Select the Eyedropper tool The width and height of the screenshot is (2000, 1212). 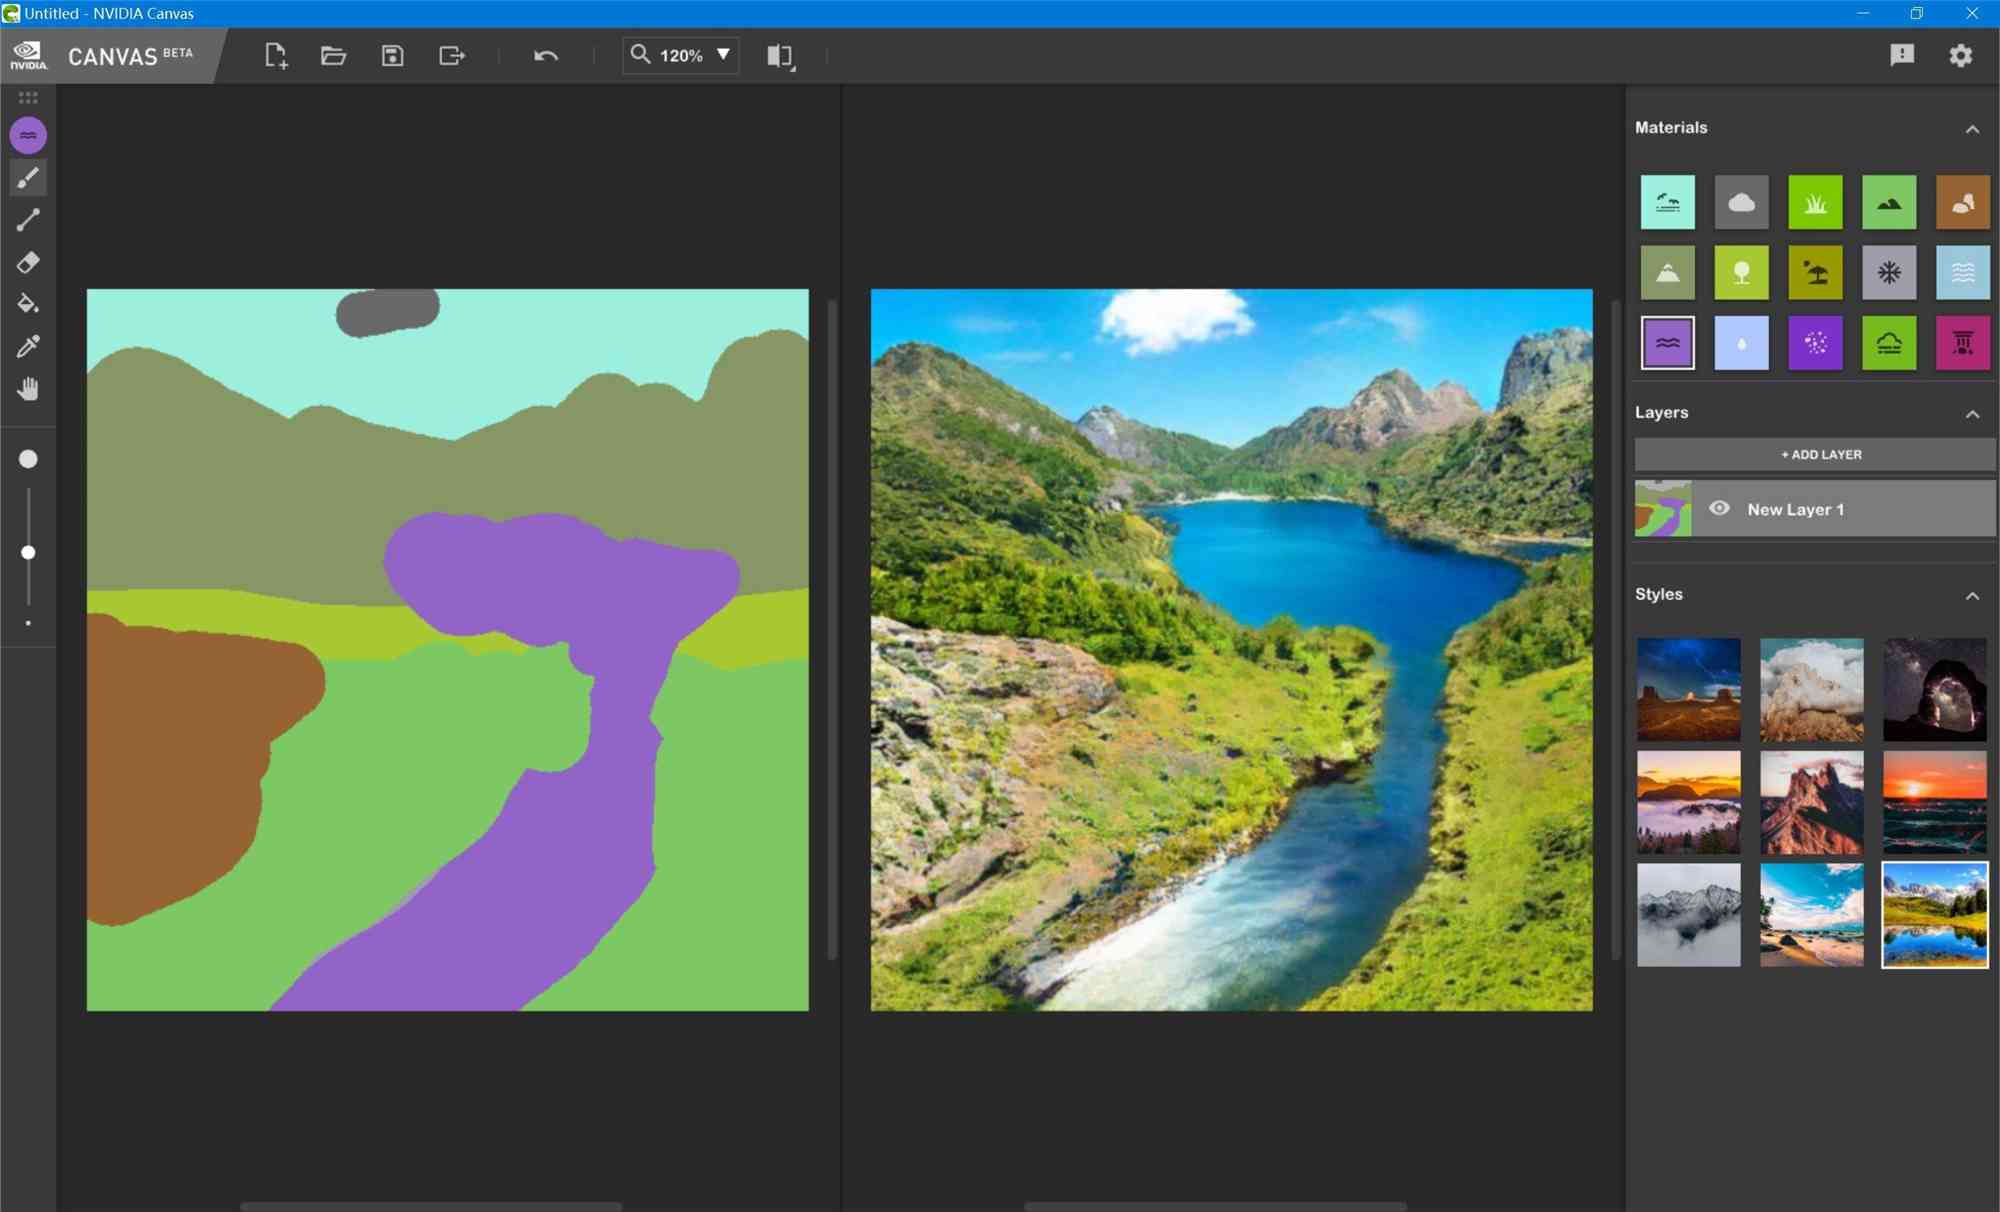click(x=29, y=347)
